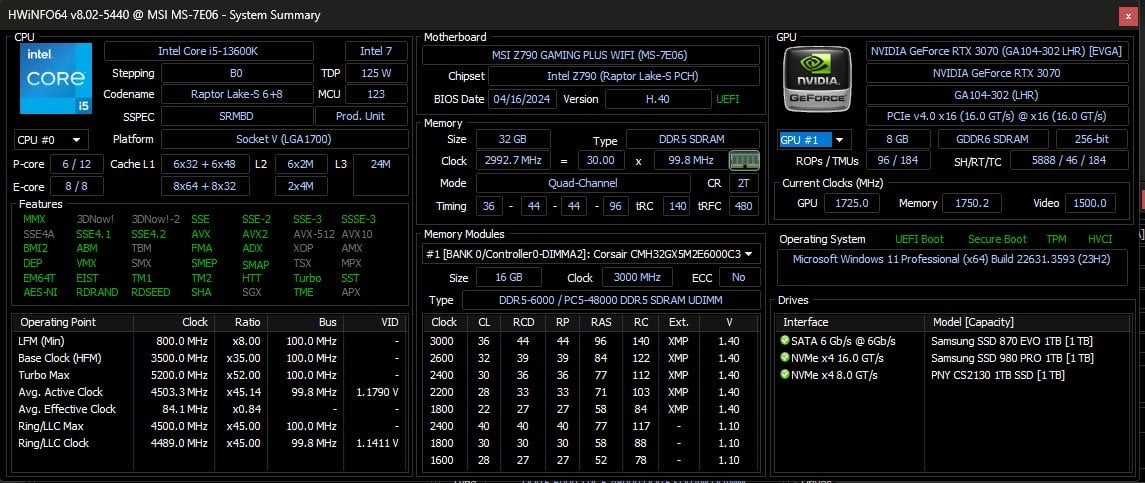Click the SRMBD SSPEC value
Viewport: 1145px width, 483px height.
[x=237, y=116]
